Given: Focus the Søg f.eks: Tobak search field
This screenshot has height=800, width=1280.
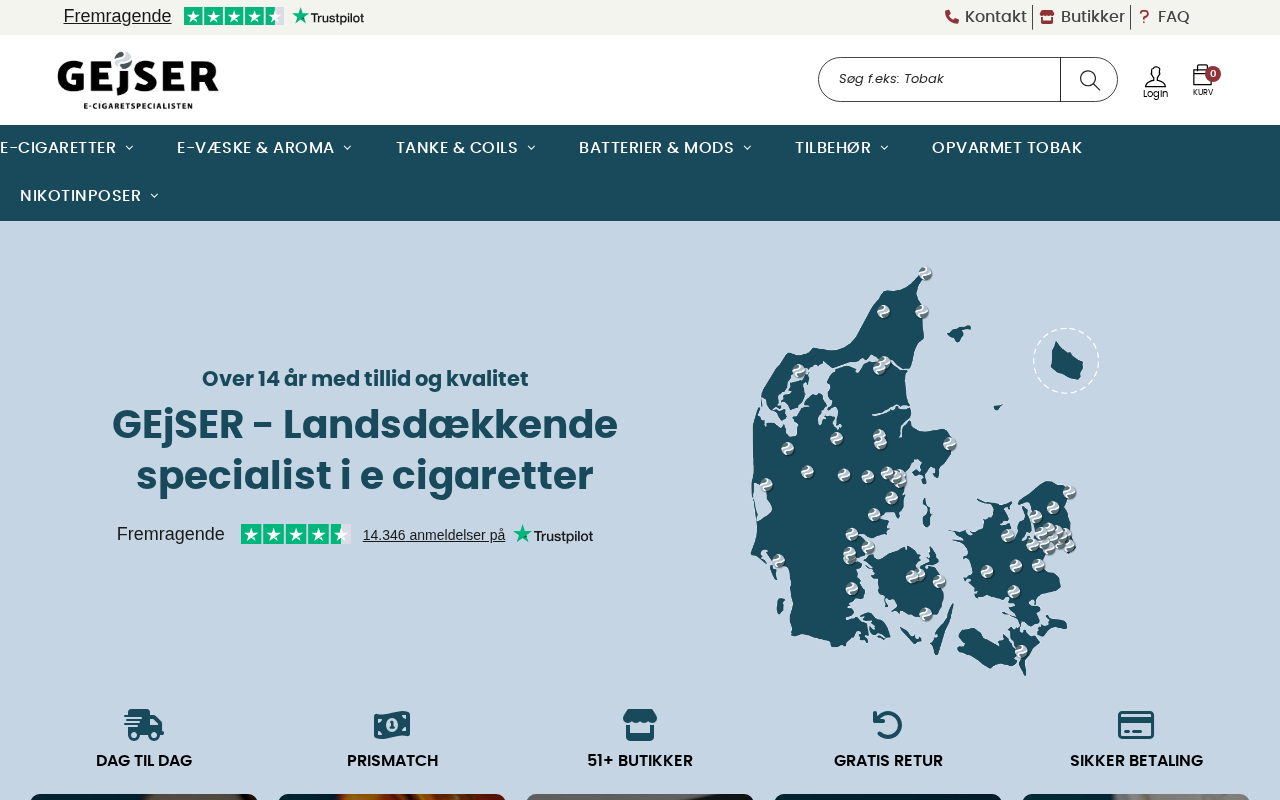Looking at the screenshot, I should (940, 80).
